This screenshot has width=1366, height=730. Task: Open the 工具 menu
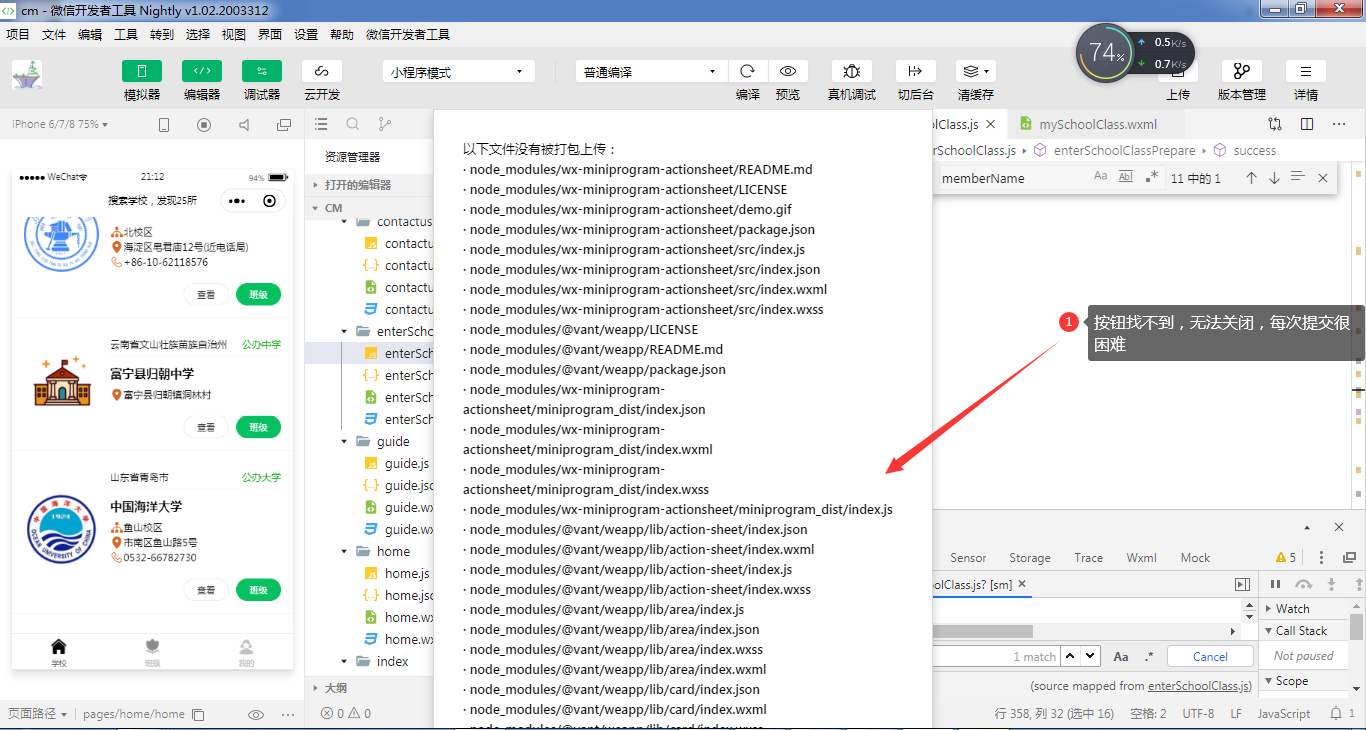pos(126,34)
